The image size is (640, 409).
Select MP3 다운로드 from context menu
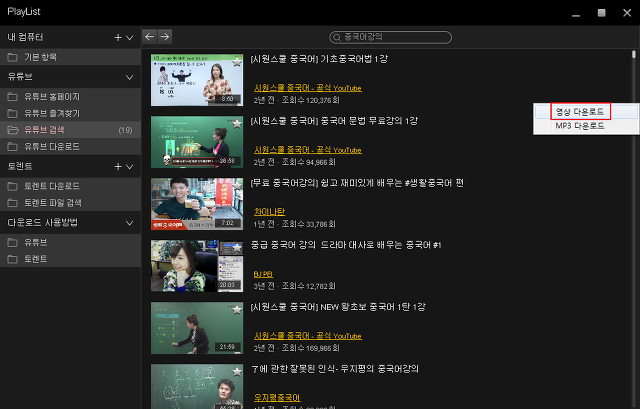586,126
